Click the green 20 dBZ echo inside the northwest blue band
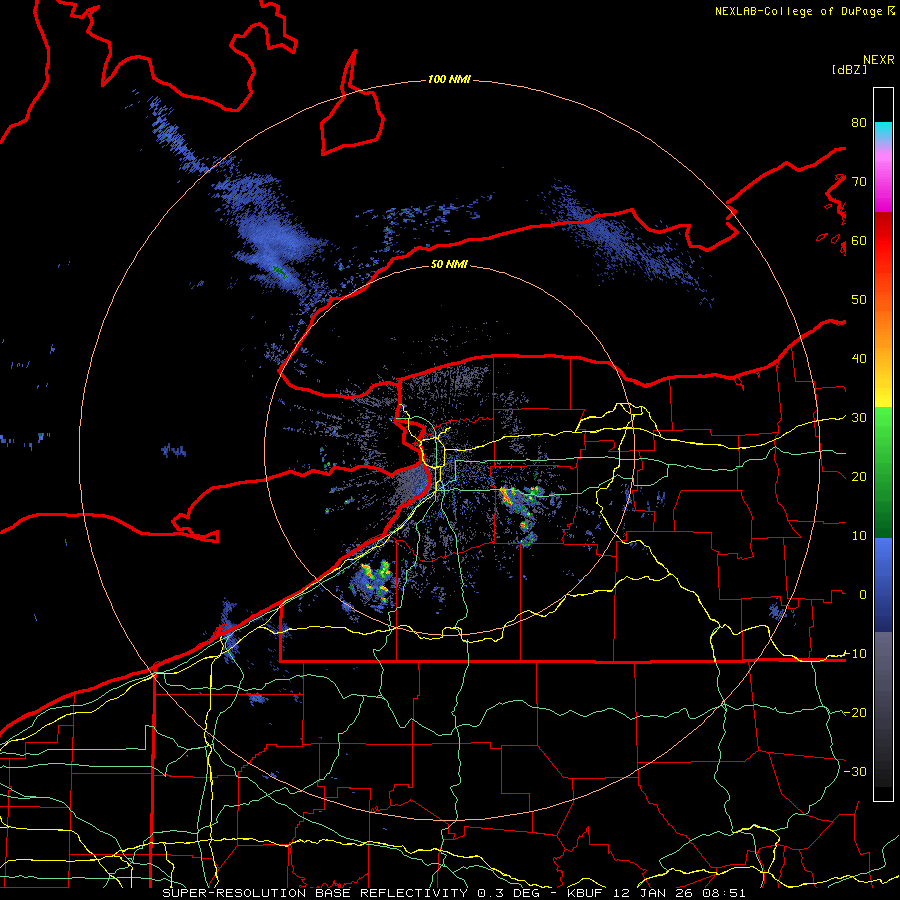The height and width of the screenshot is (900, 900). (x=279, y=270)
